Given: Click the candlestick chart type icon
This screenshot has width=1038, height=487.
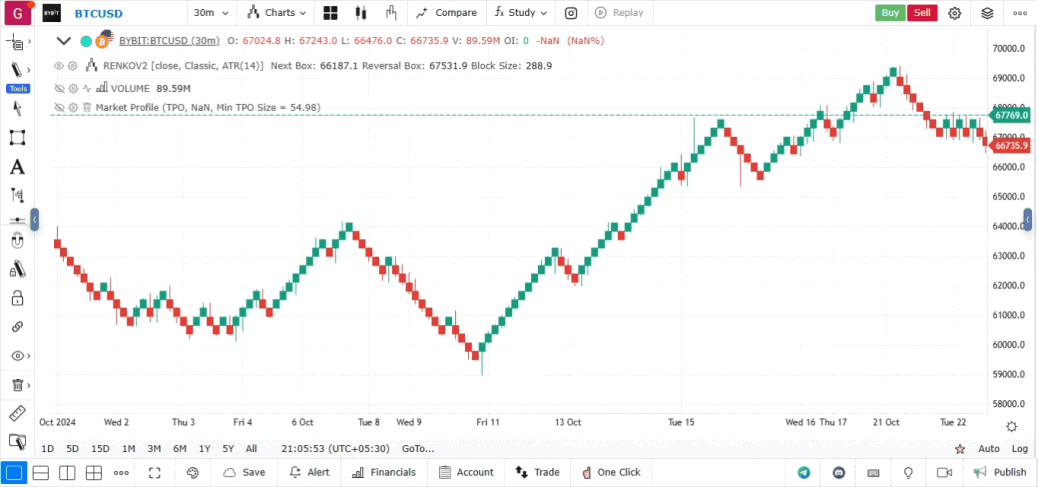Looking at the screenshot, I should coord(361,13).
